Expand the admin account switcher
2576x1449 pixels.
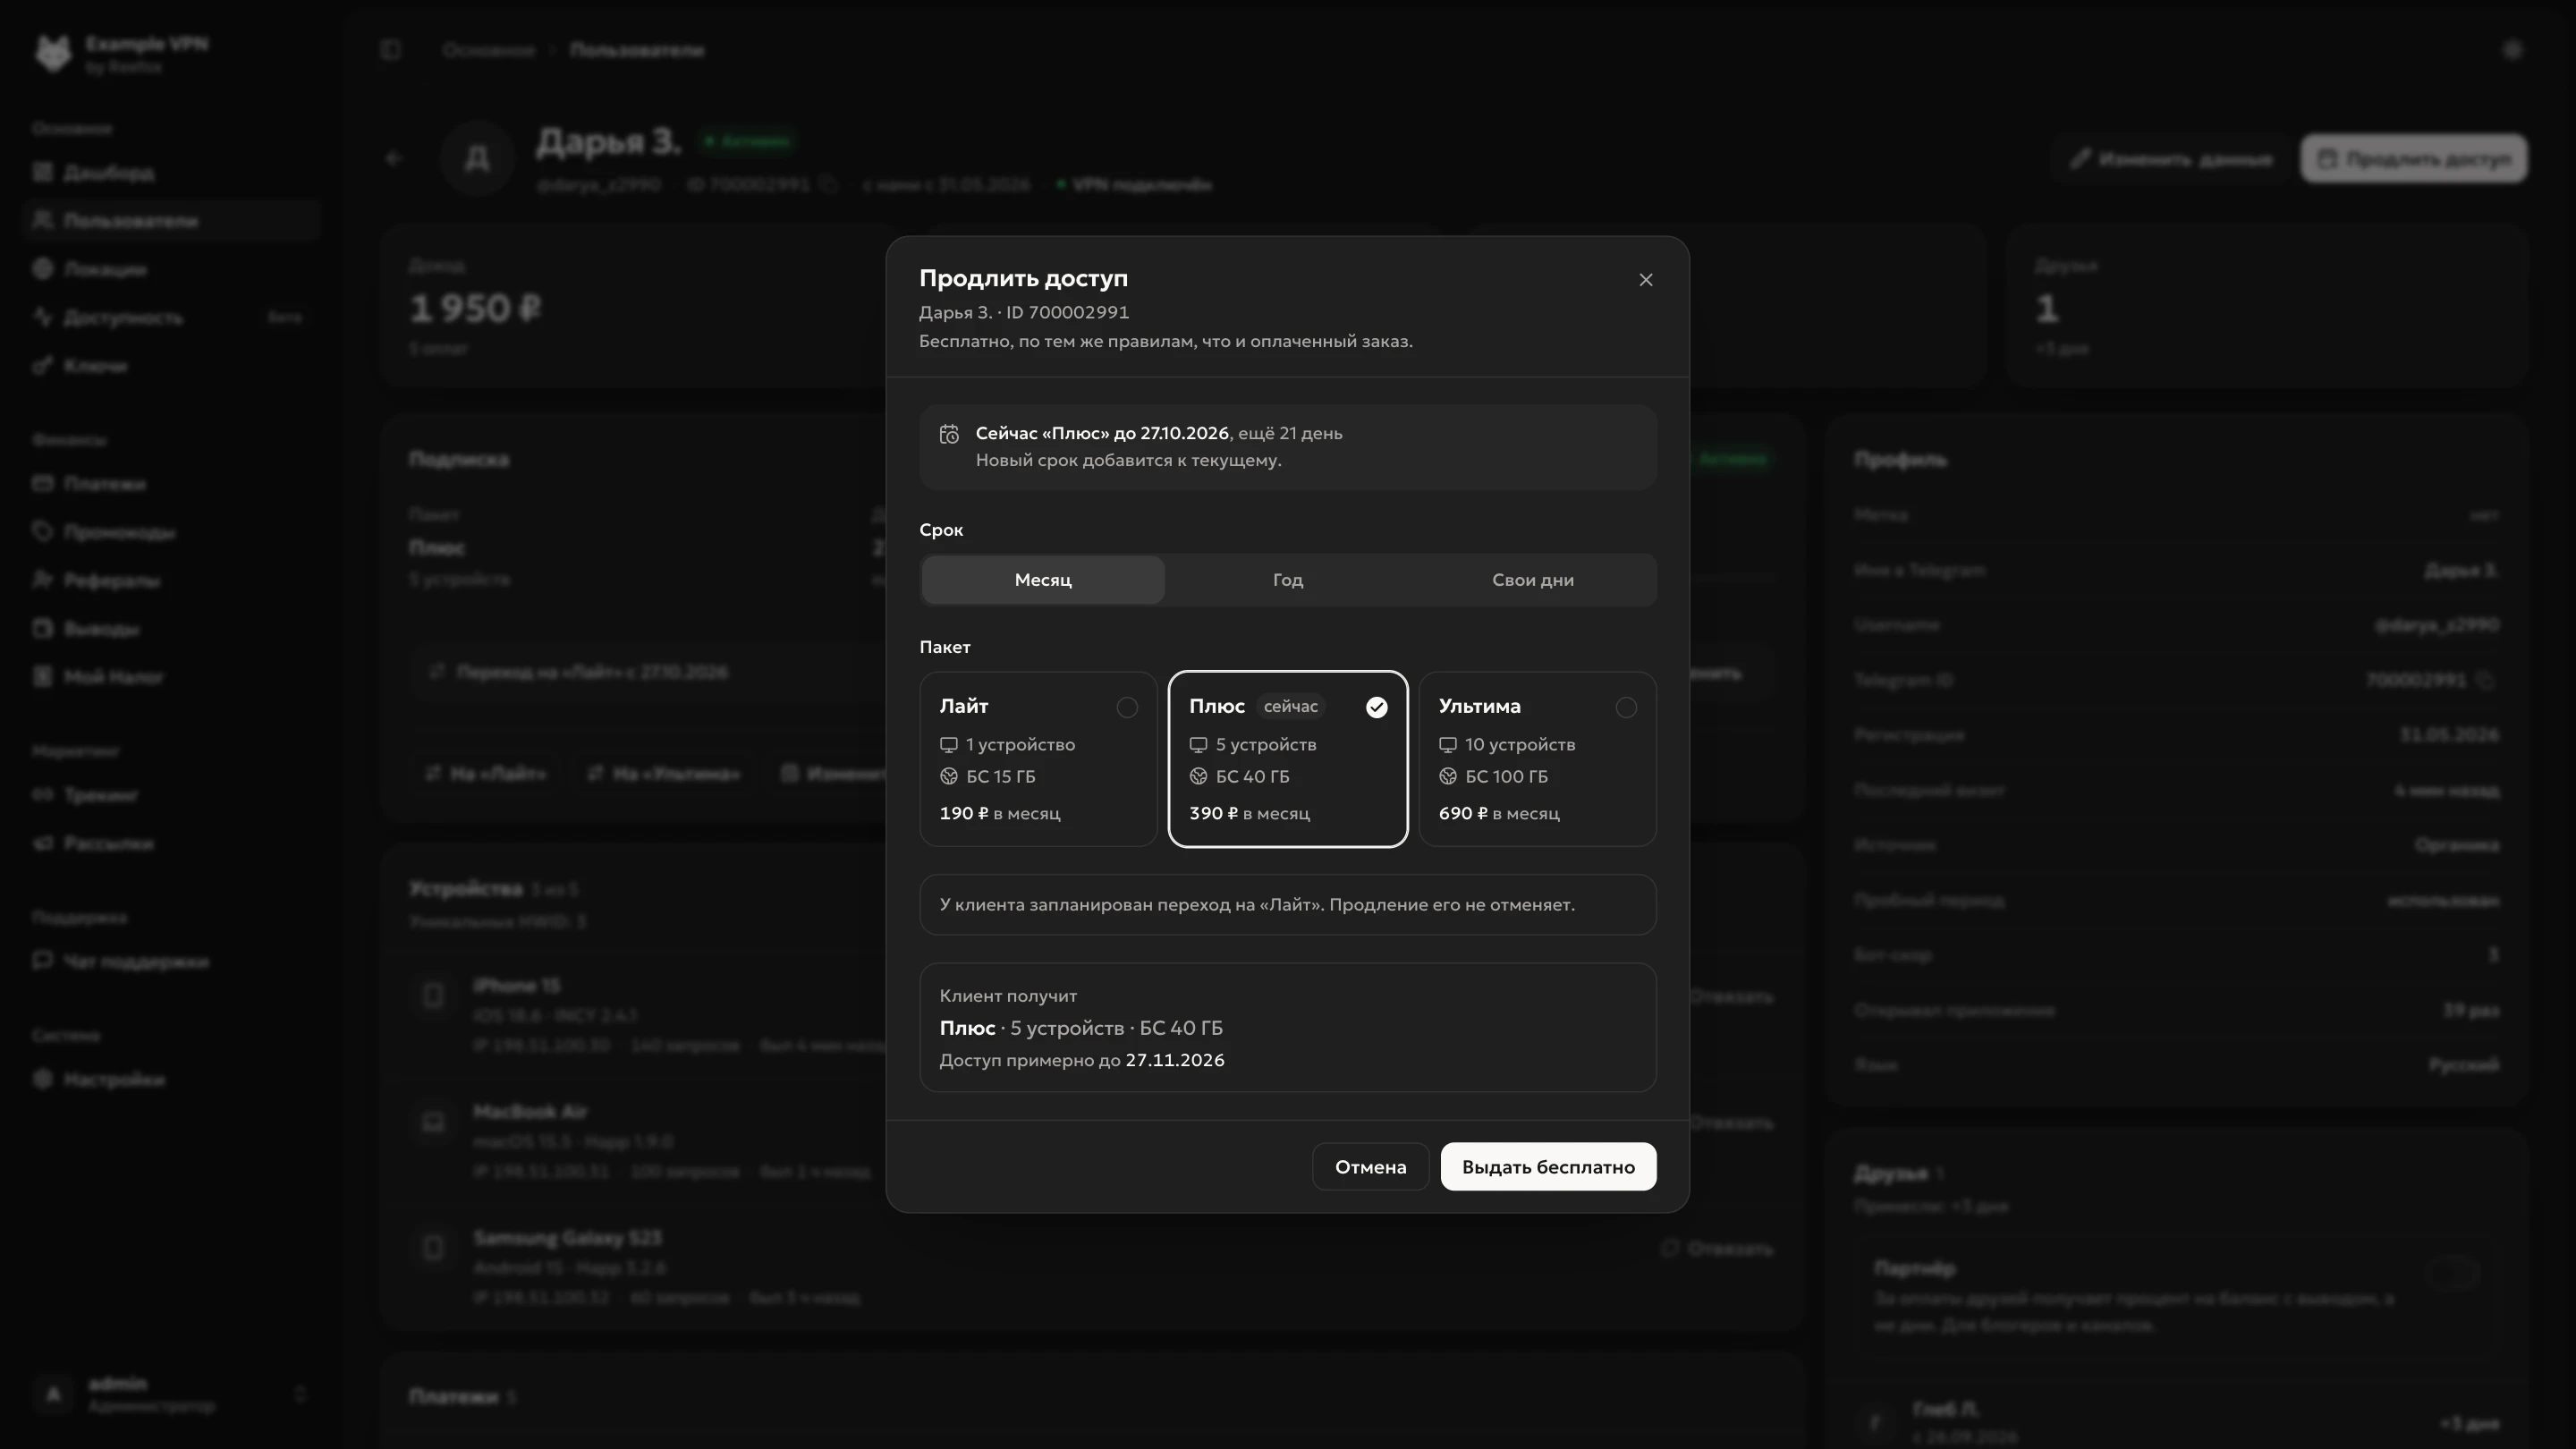(x=171, y=1394)
